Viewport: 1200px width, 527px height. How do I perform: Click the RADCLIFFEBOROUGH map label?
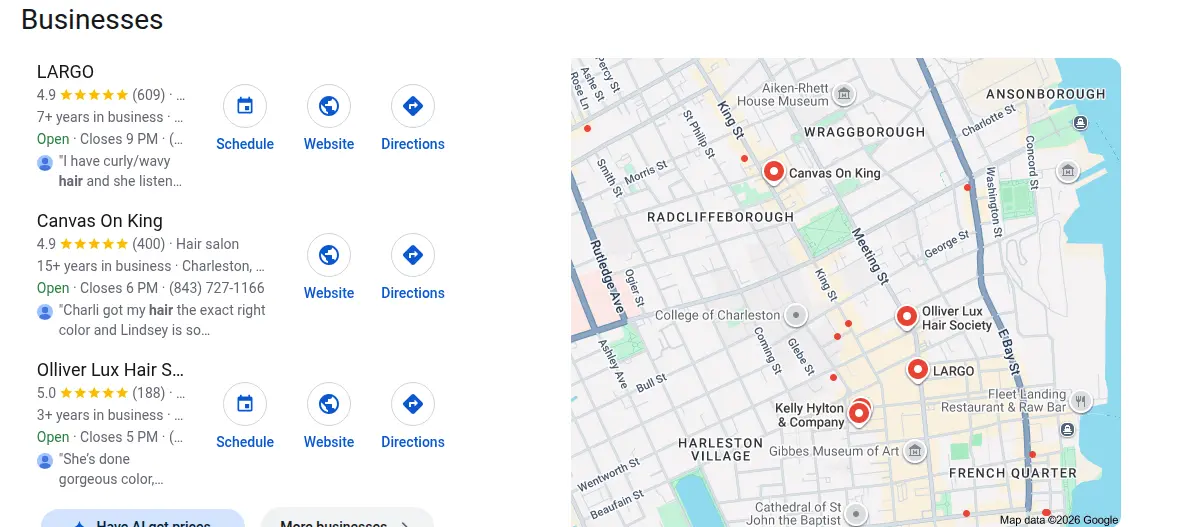pyautogui.click(x=720, y=217)
